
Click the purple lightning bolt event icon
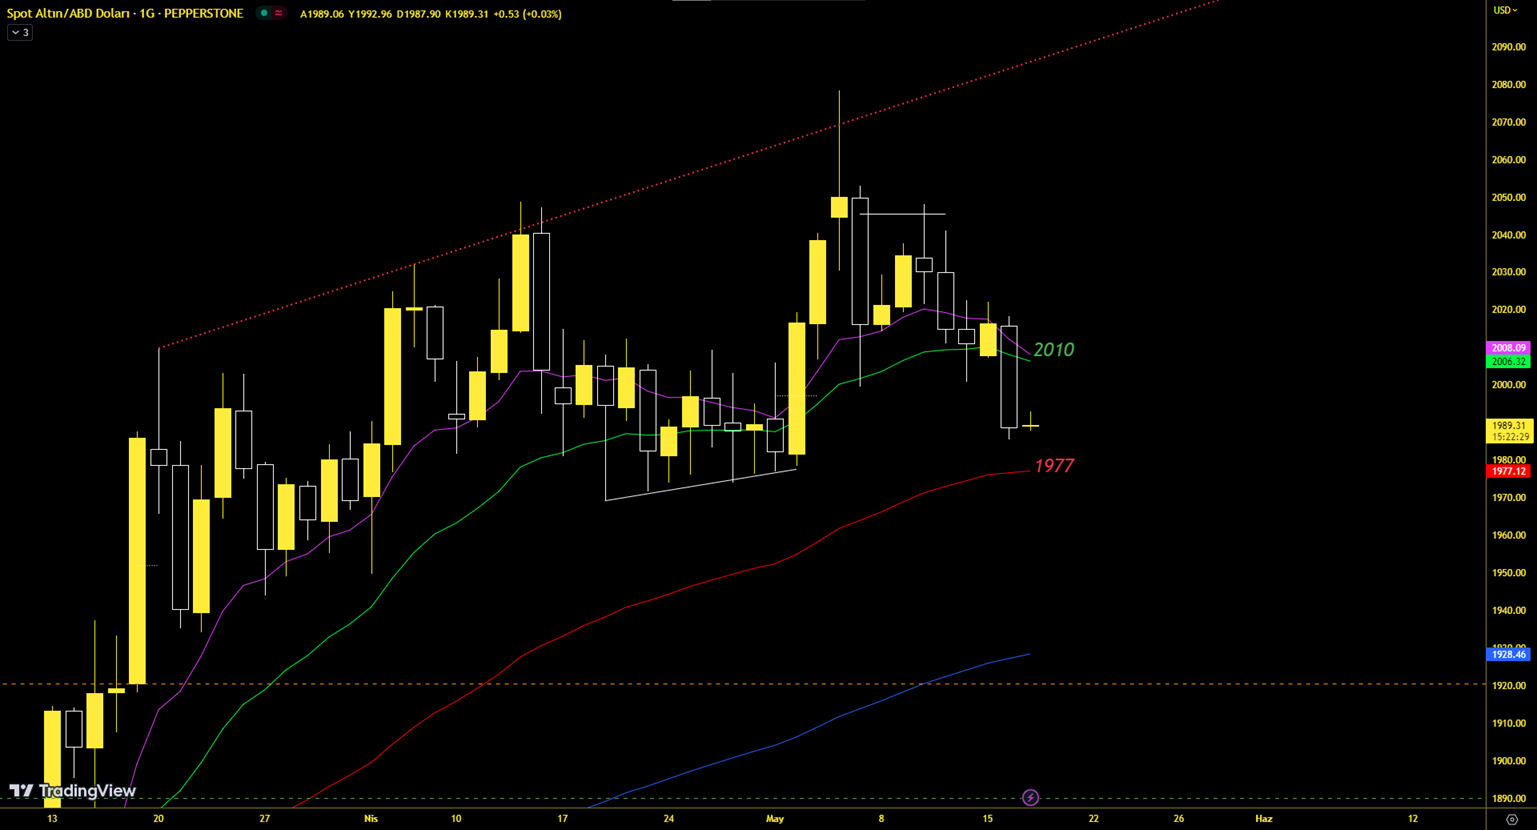pyautogui.click(x=1030, y=797)
